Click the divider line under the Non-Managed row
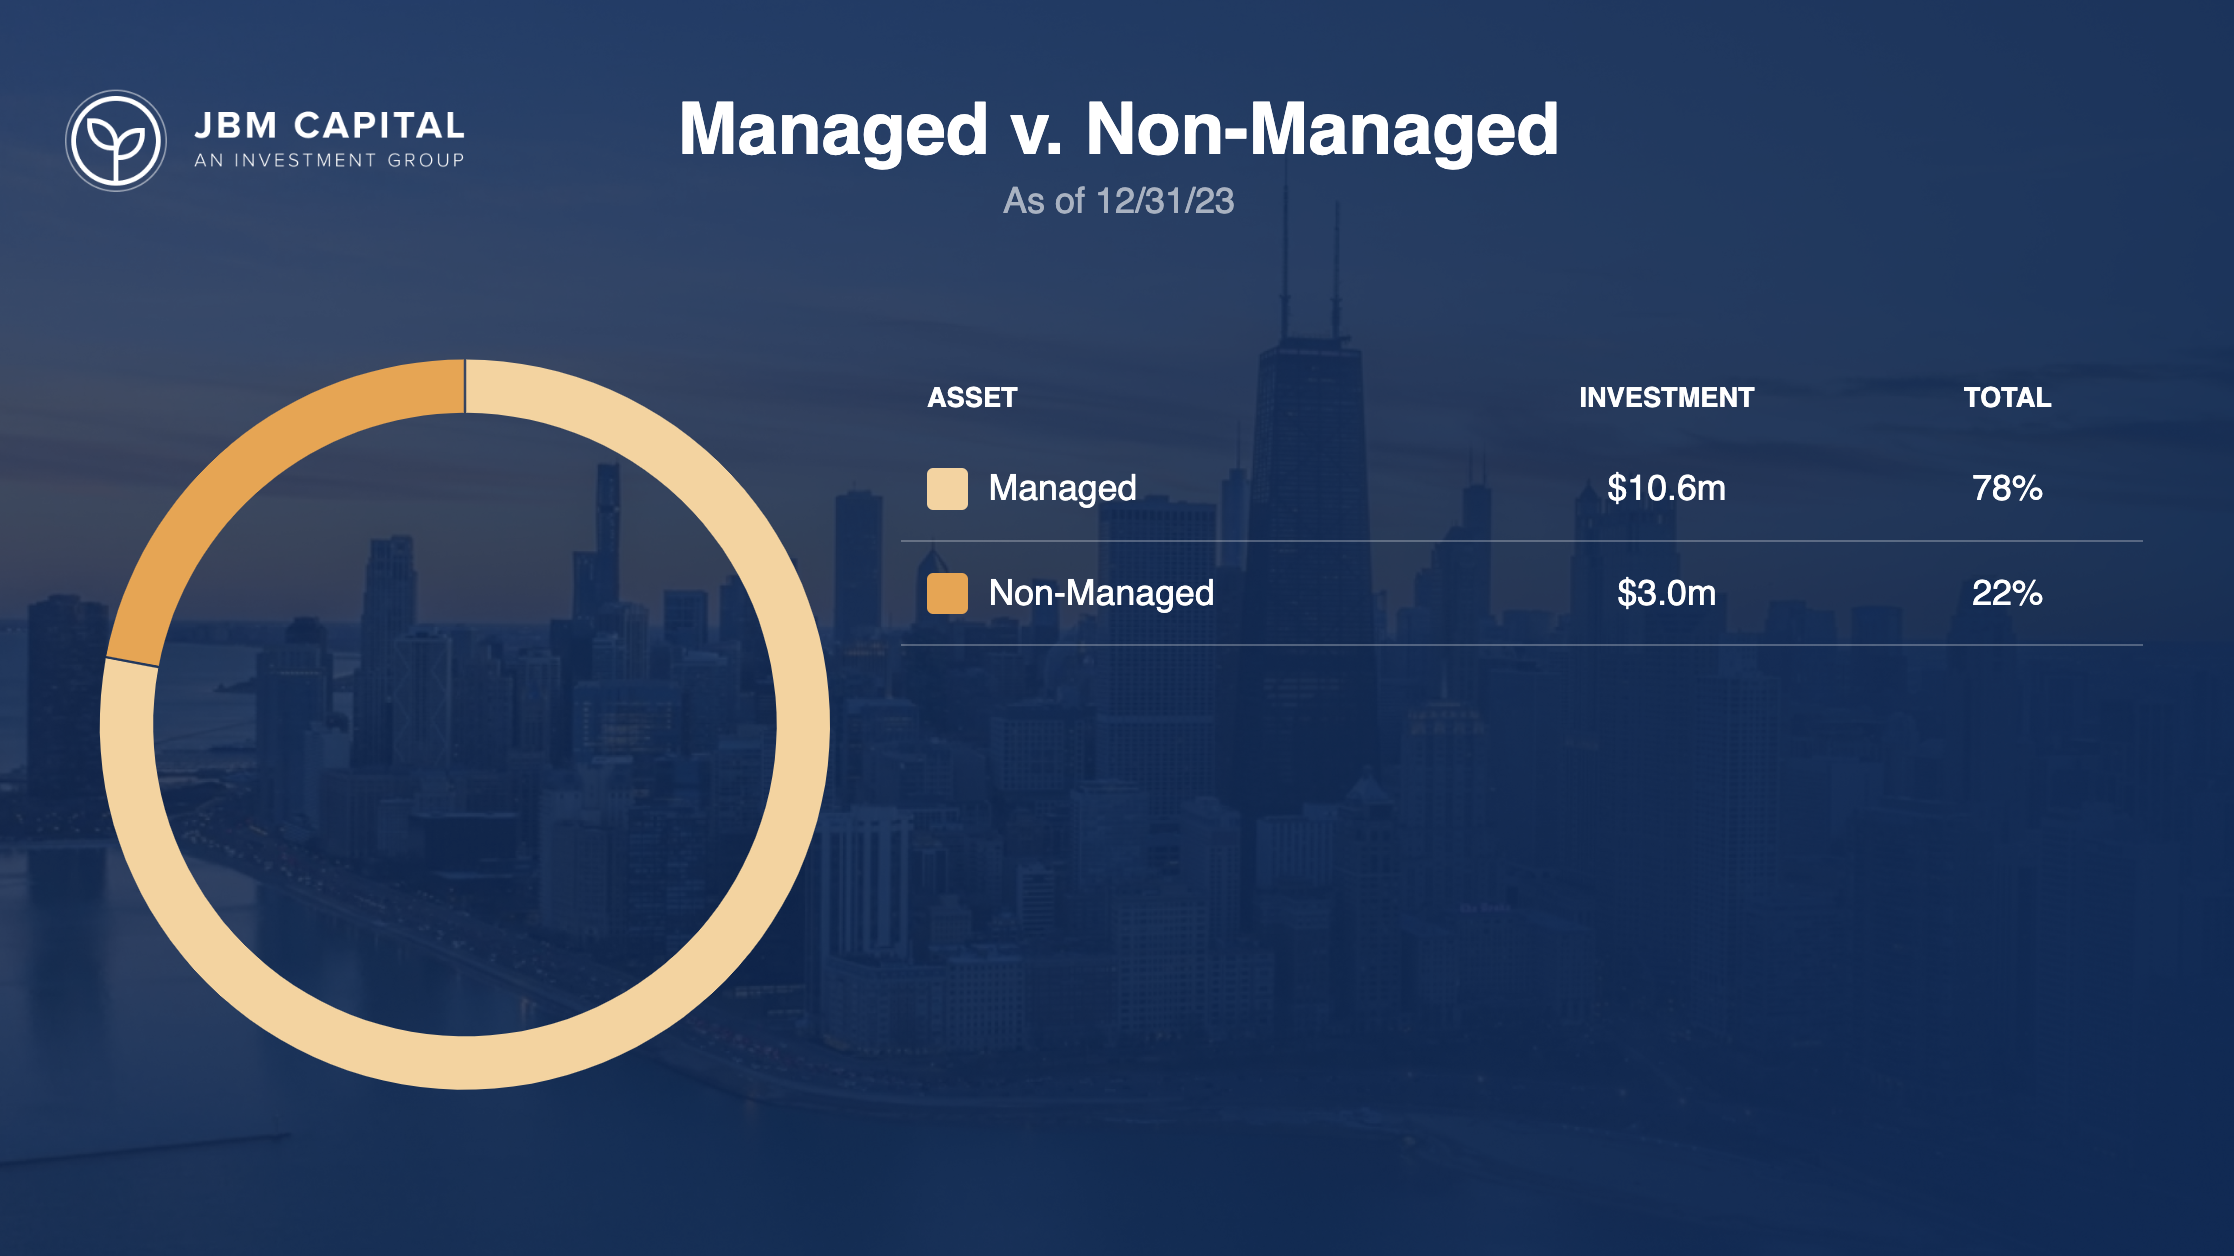The width and height of the screenshot is (2234, 1256). (1520, 645)
